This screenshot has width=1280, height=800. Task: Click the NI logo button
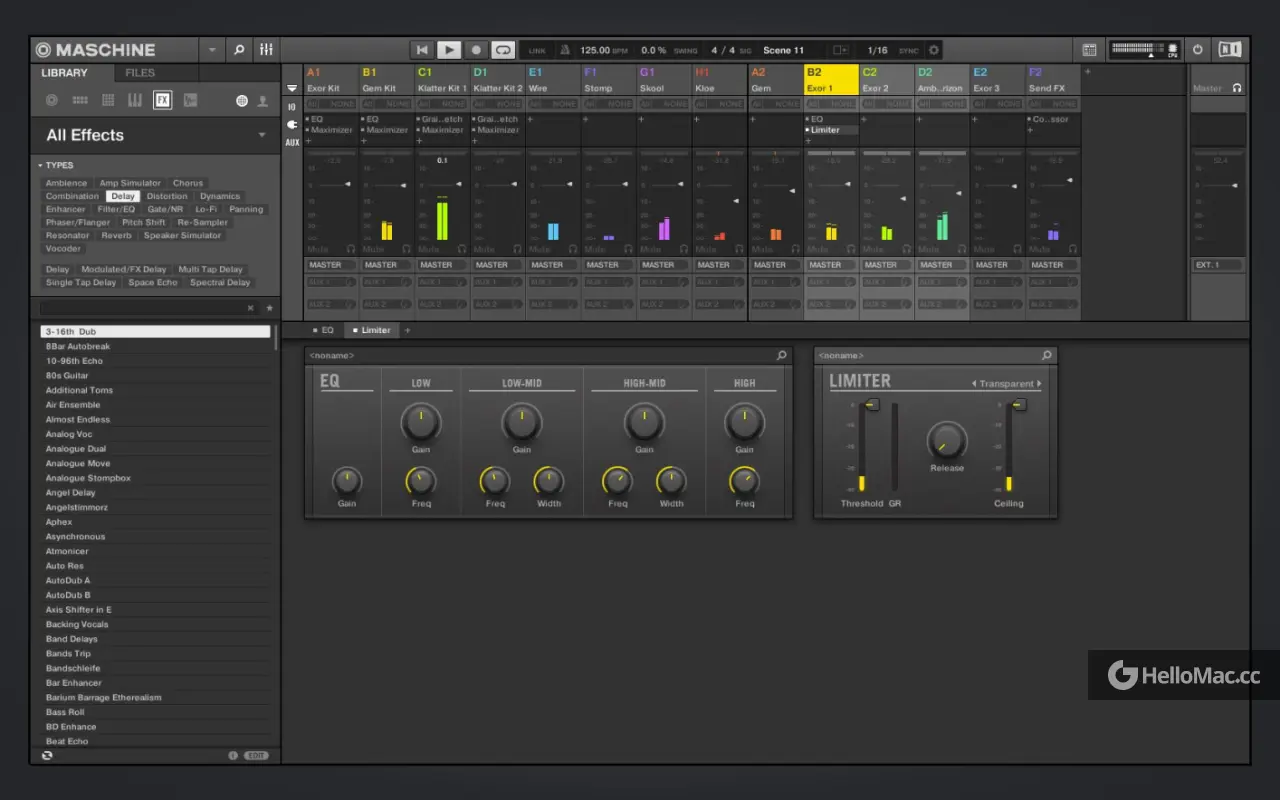coord(1230,49)
